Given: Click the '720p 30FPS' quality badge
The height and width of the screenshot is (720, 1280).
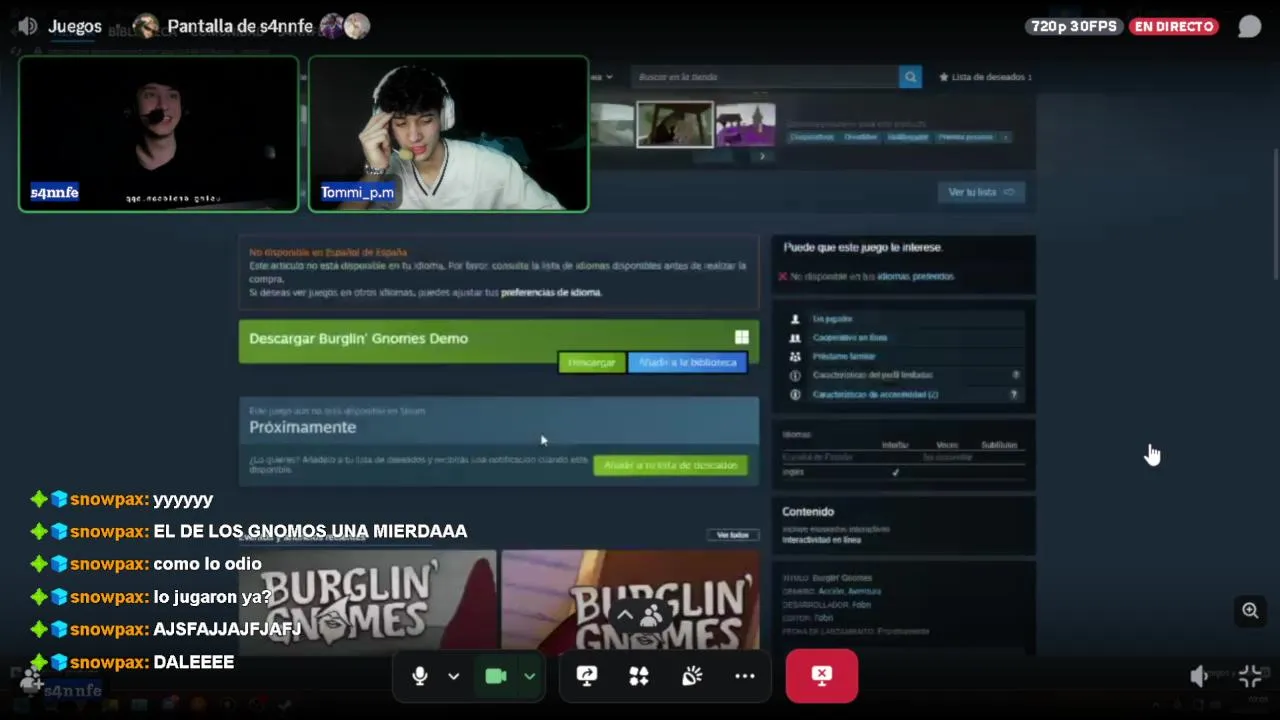Looking at the screenshot, I should point(1074,26).
